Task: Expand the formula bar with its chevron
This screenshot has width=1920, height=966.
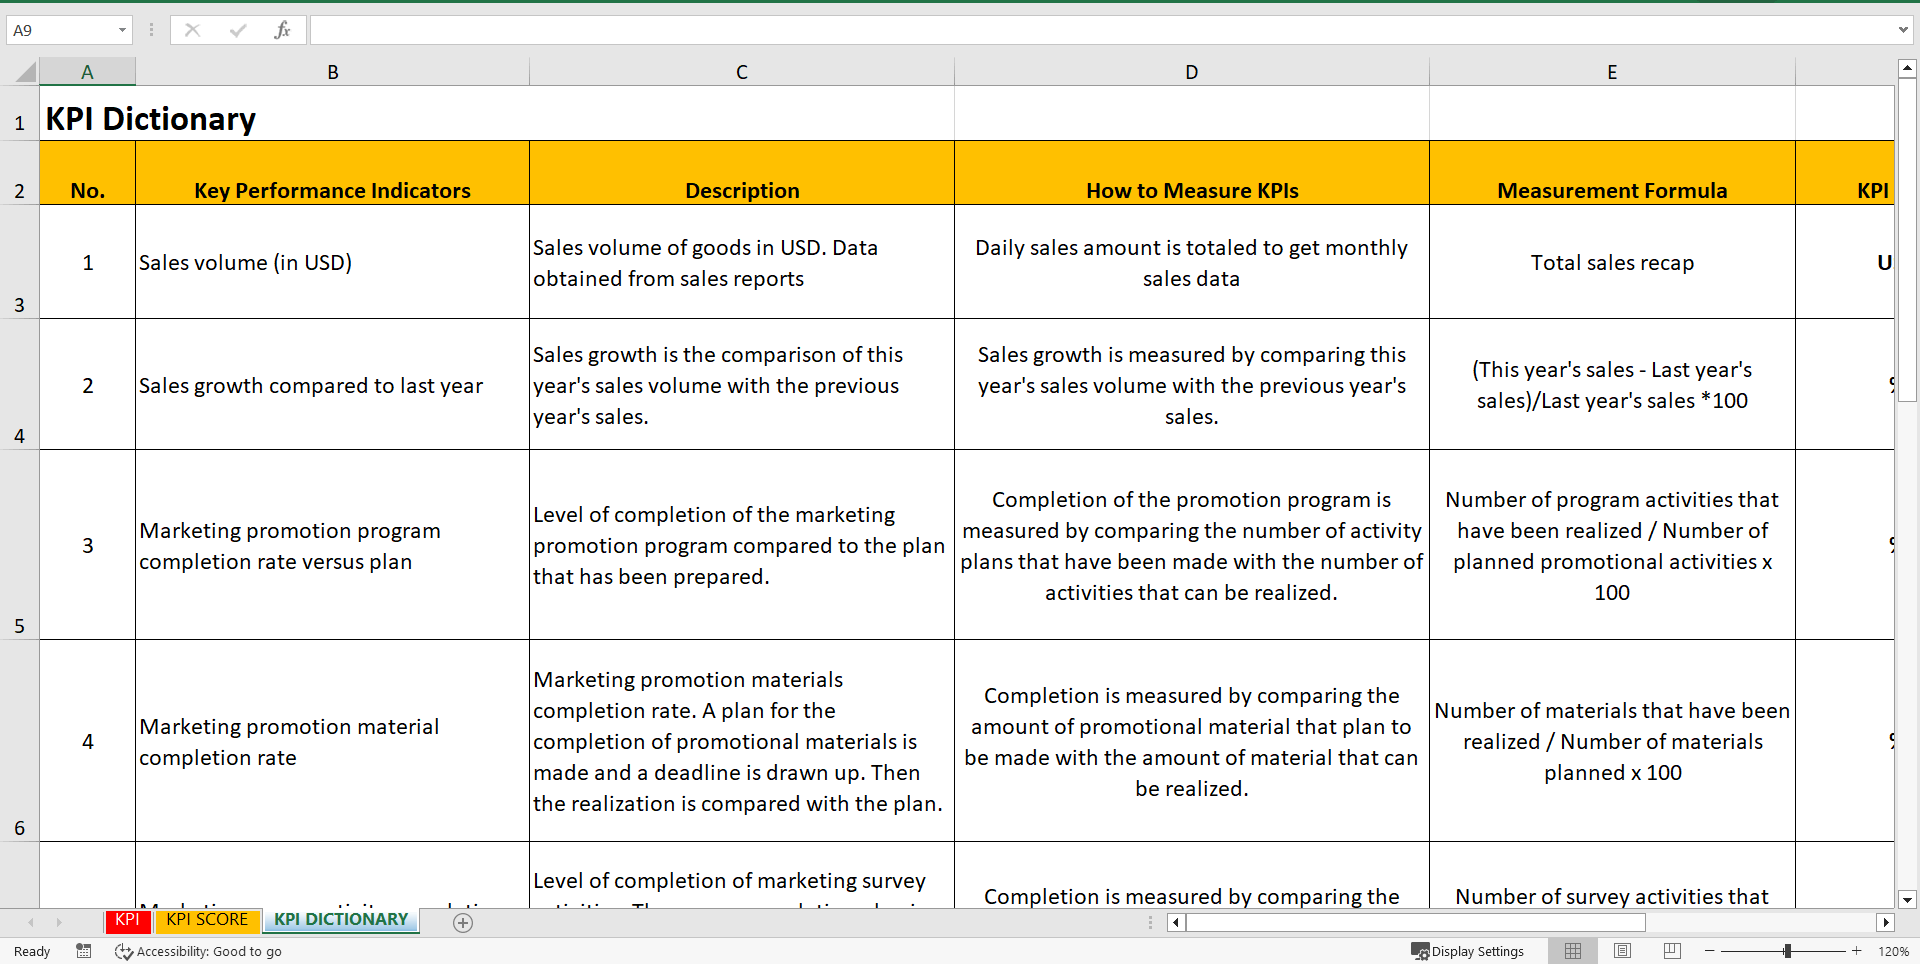Action: (1904, 30)
